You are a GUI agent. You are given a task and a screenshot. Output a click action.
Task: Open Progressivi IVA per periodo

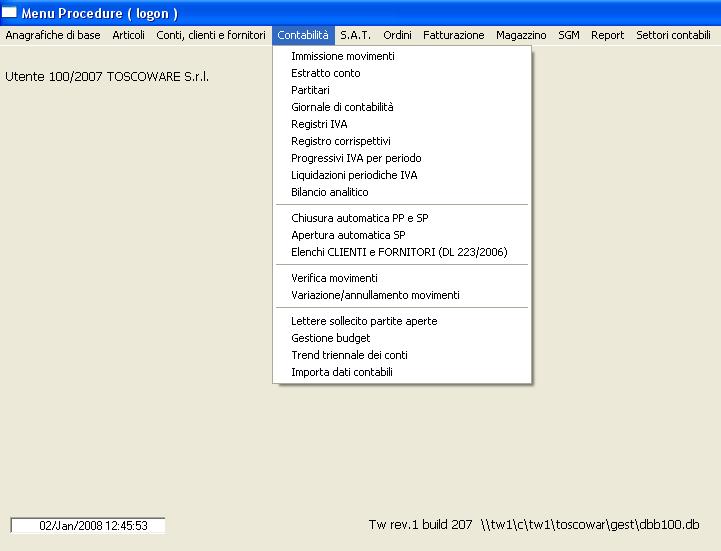coord(402,158)
